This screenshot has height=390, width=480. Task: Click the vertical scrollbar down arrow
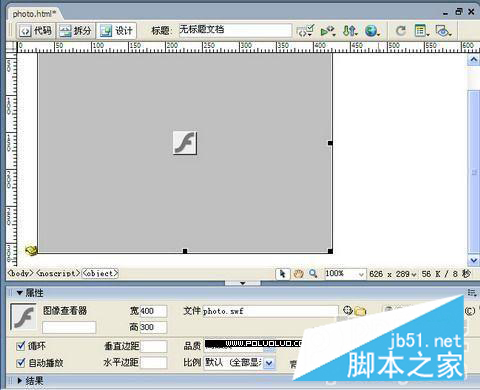coord(473,260)
